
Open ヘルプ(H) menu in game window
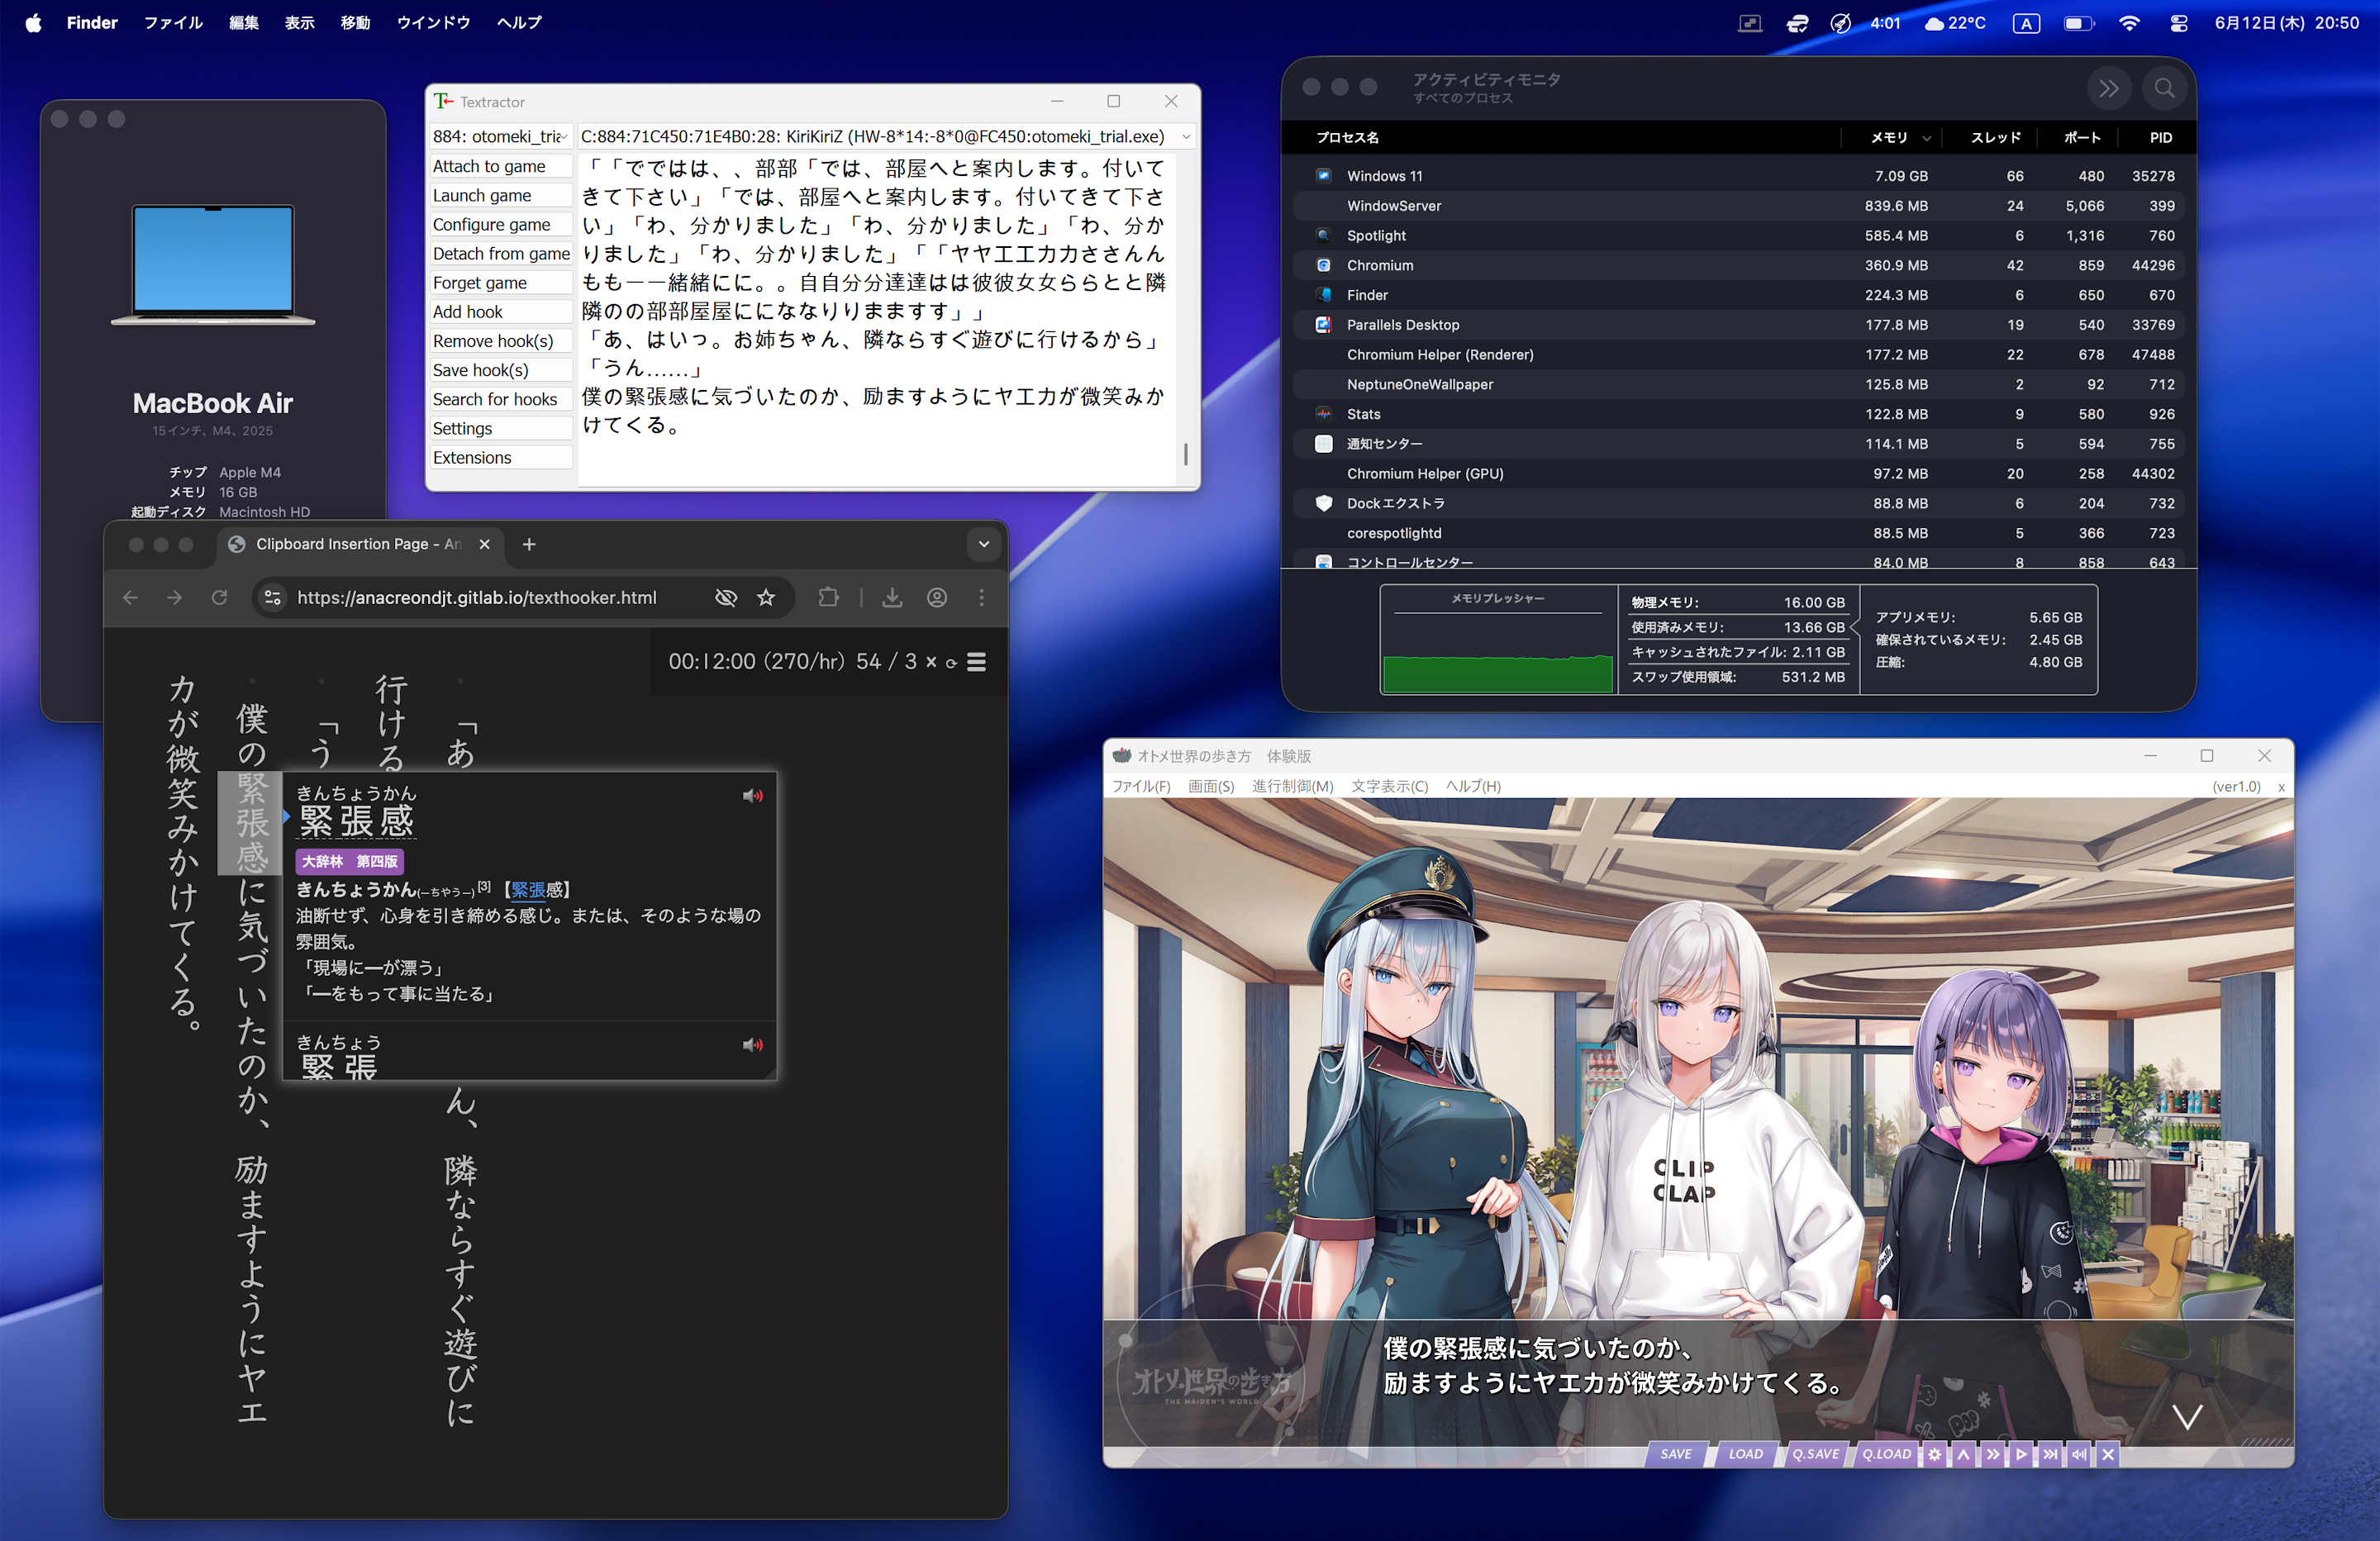coord(1473,786)
